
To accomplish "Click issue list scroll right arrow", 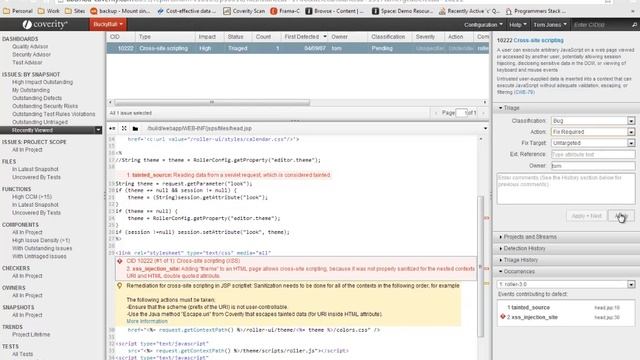I will [x=485, y=102].
